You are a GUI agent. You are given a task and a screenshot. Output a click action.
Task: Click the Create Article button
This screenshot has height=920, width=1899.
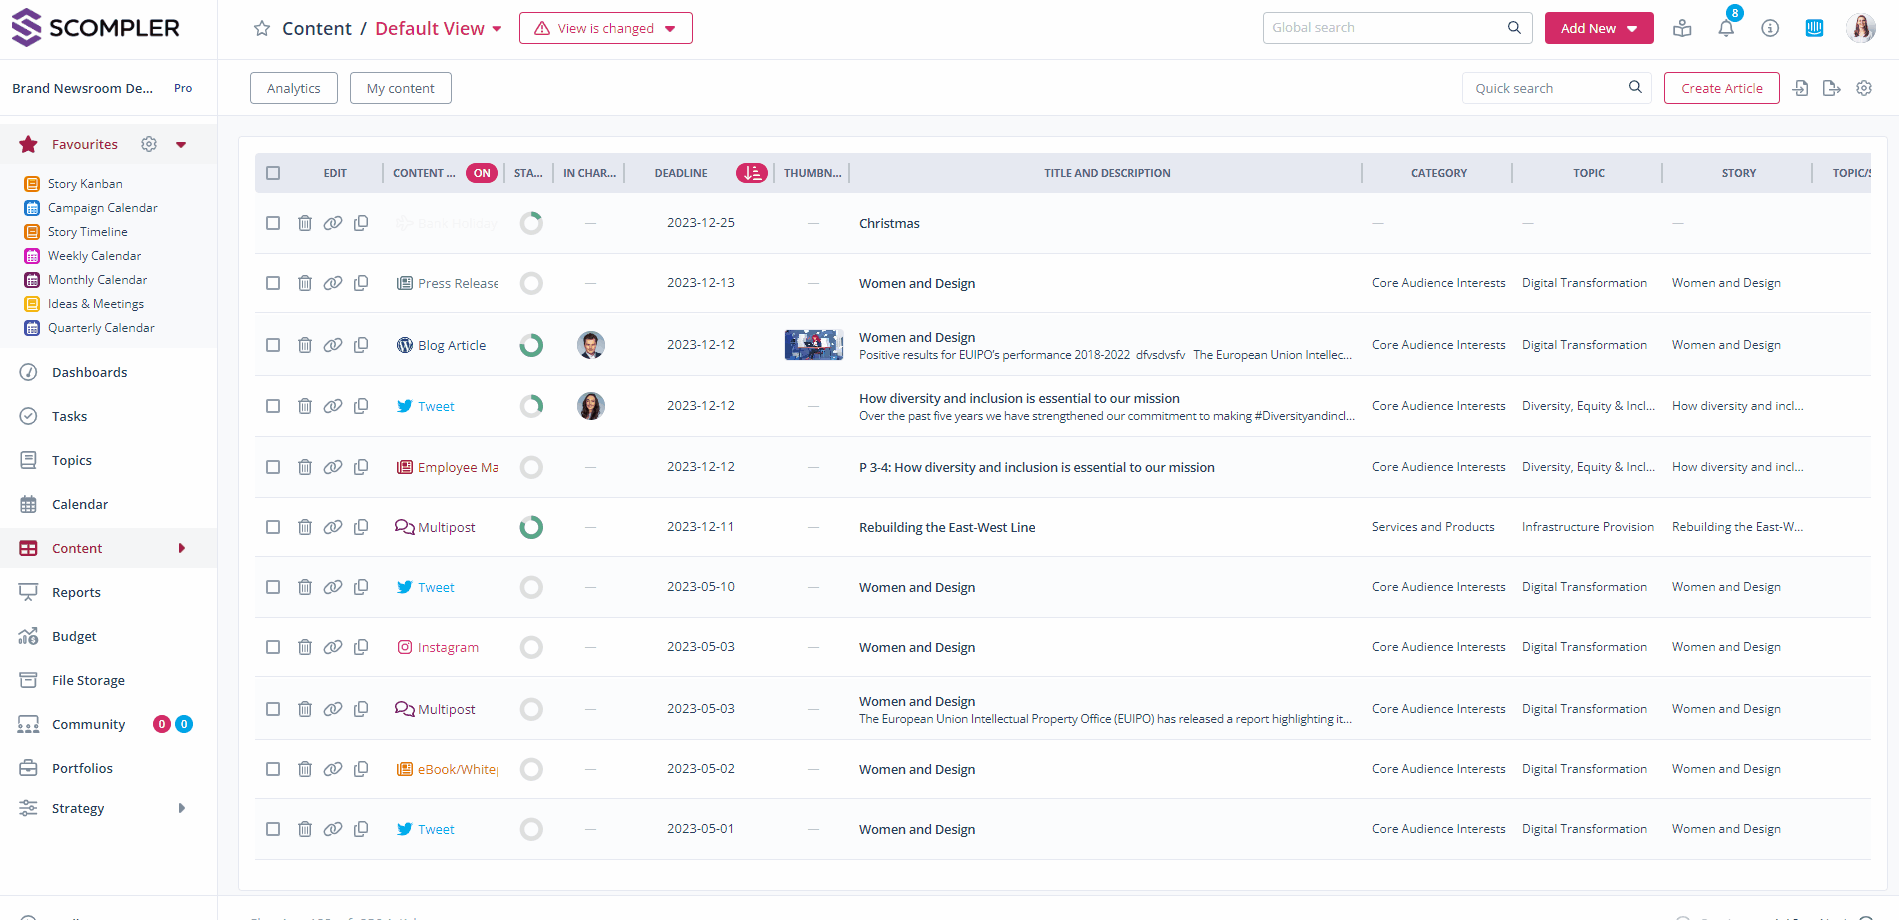[1721, 88]
